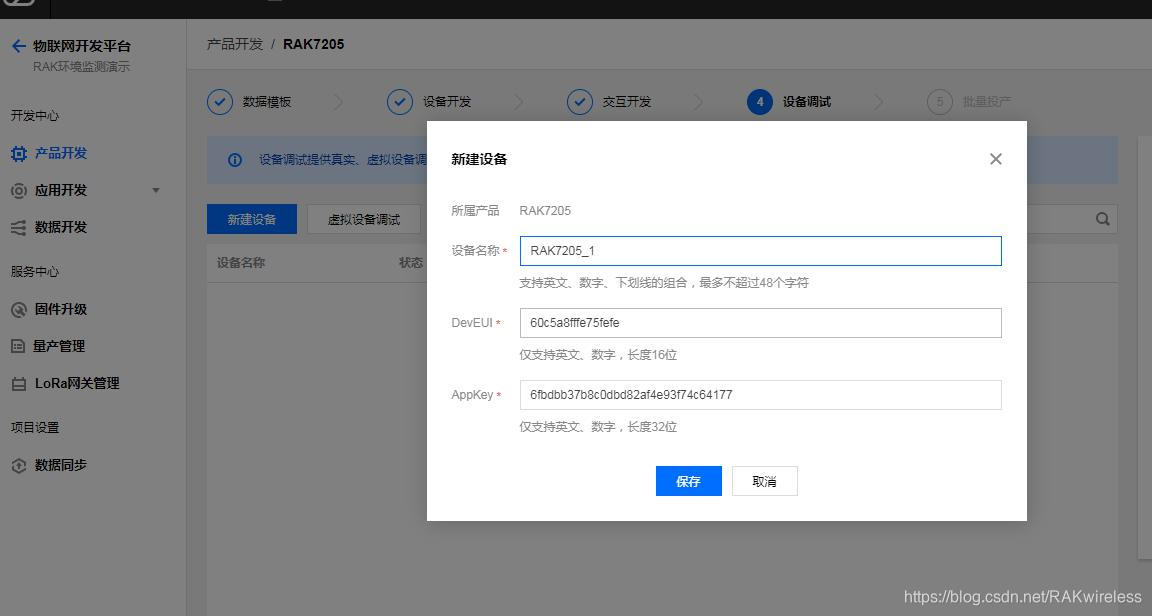Click the 设备开发 checkmark circle
1152x616 pixels.
tap(400, 102)
